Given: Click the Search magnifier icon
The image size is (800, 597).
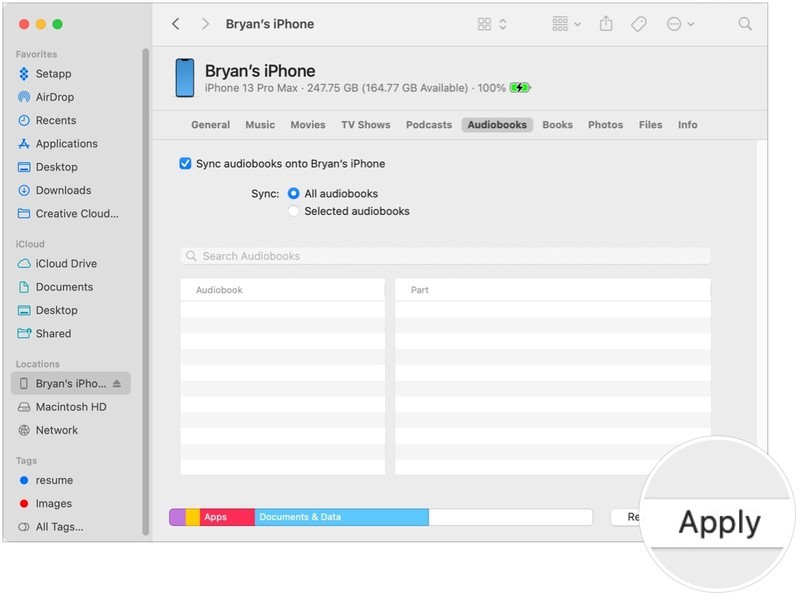Looking at the screenshot, I should (x=745, y=24).
